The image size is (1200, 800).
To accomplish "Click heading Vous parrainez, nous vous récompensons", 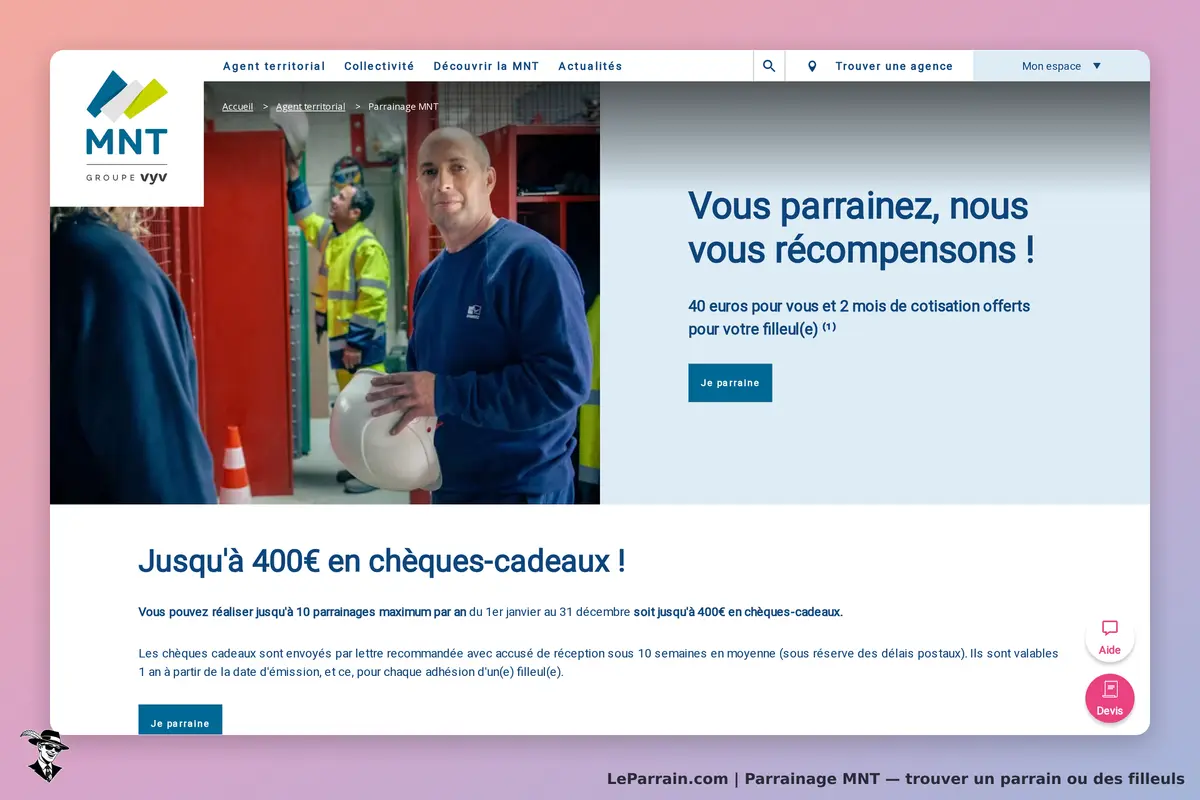I will point(861,228).
